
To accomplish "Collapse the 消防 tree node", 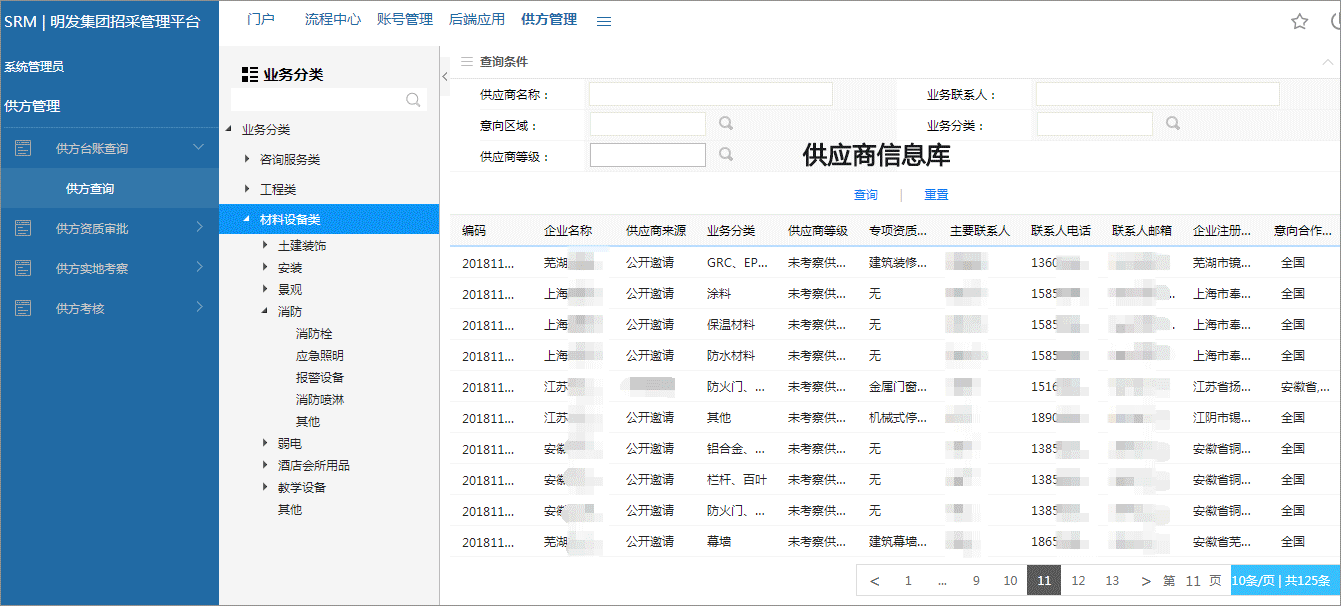I will (265, 312).
